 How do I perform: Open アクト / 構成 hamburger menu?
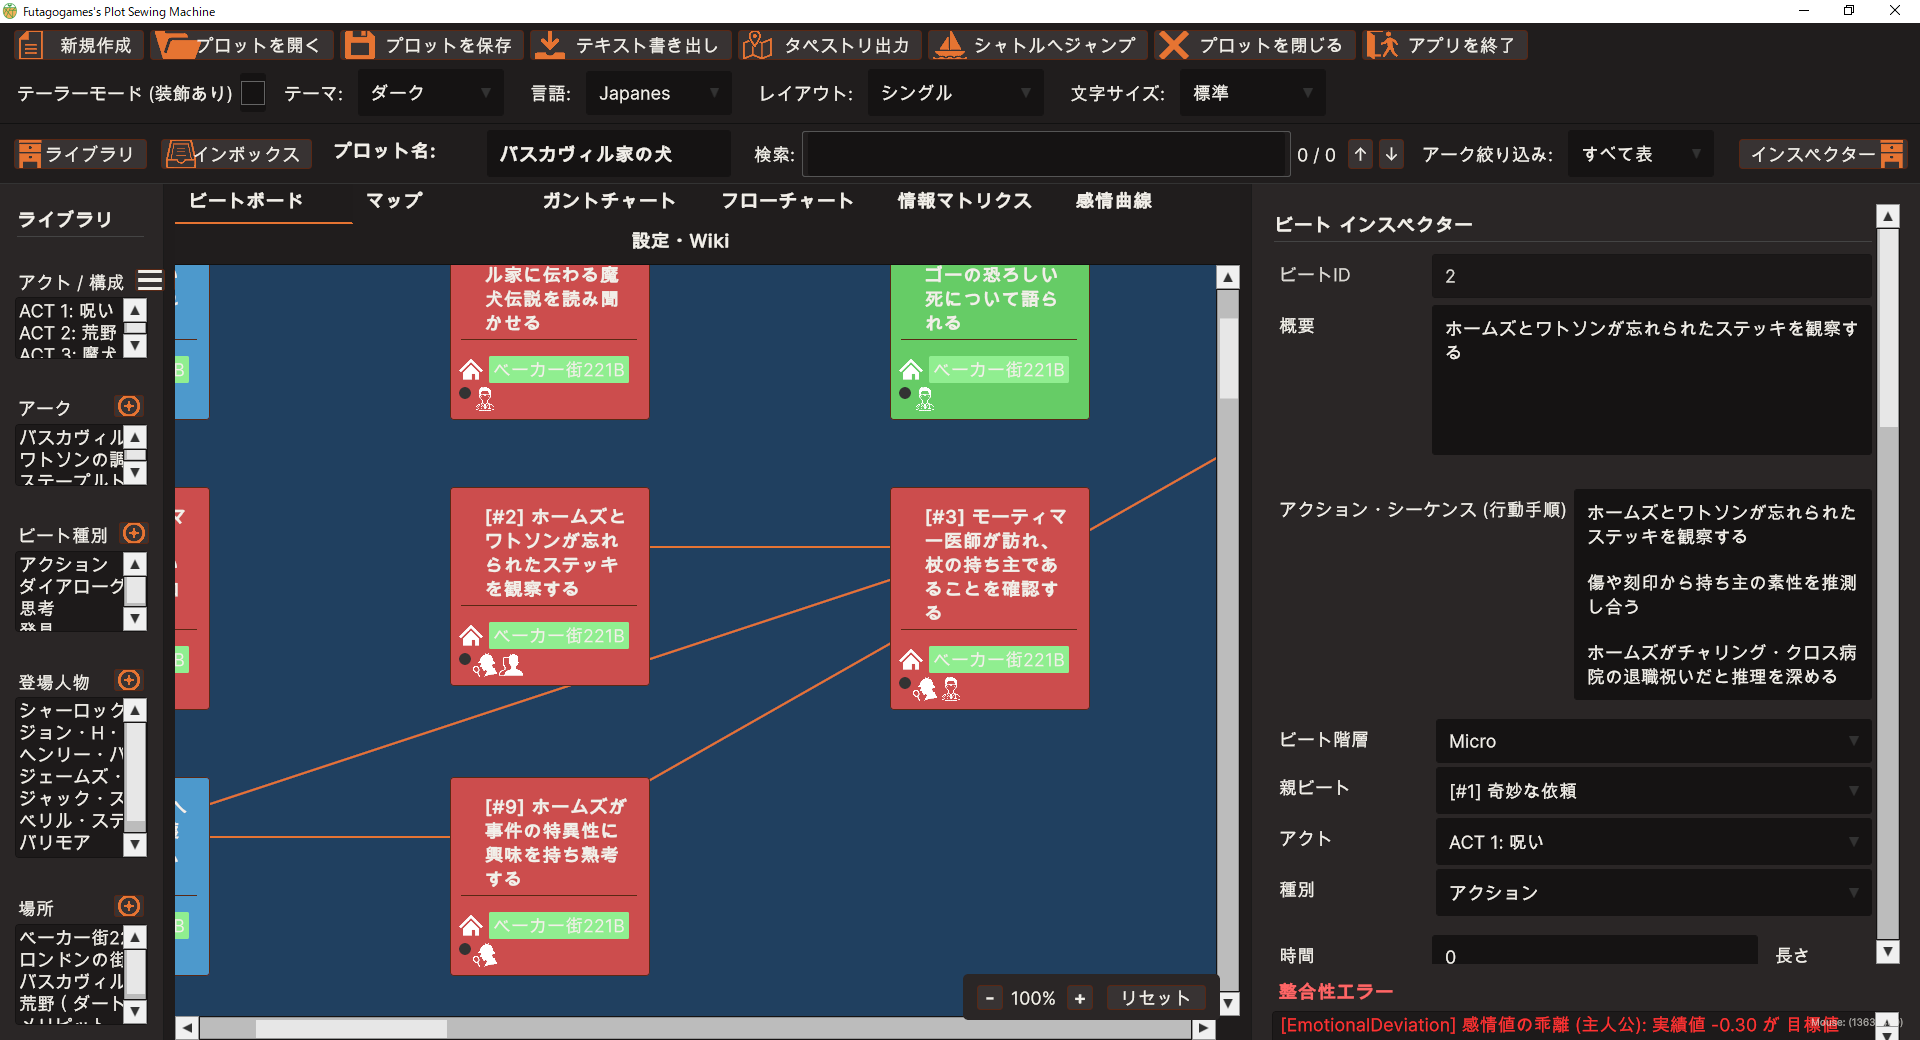150,280
